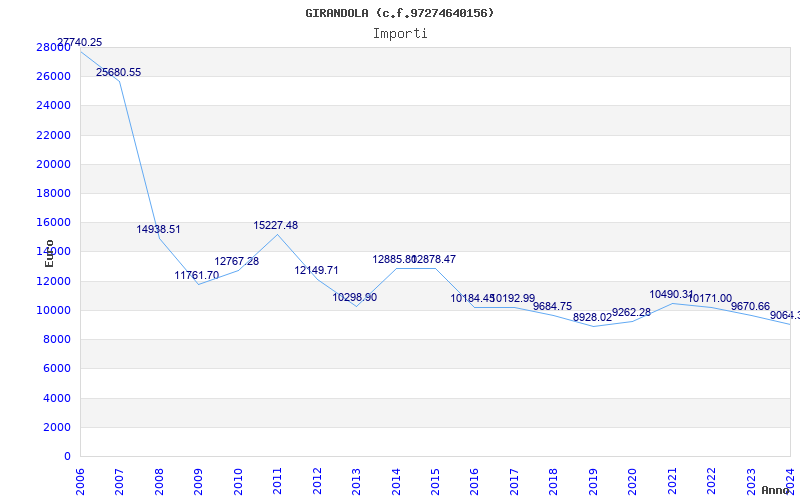The width and height of the screenshot is (800, 500).
Task: Click the y-axis value 10000
Action: click(x=53, y=310)
